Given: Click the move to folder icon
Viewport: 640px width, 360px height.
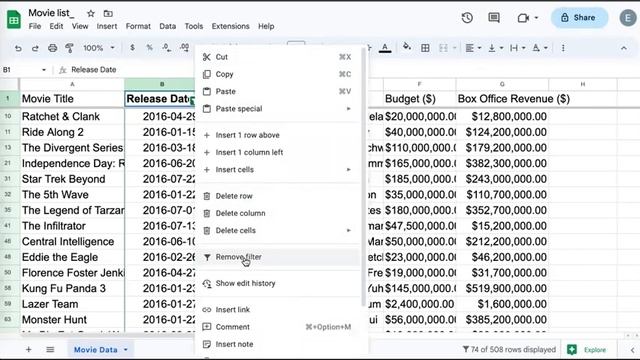Looking at the screenshot, I should [108, 13].
